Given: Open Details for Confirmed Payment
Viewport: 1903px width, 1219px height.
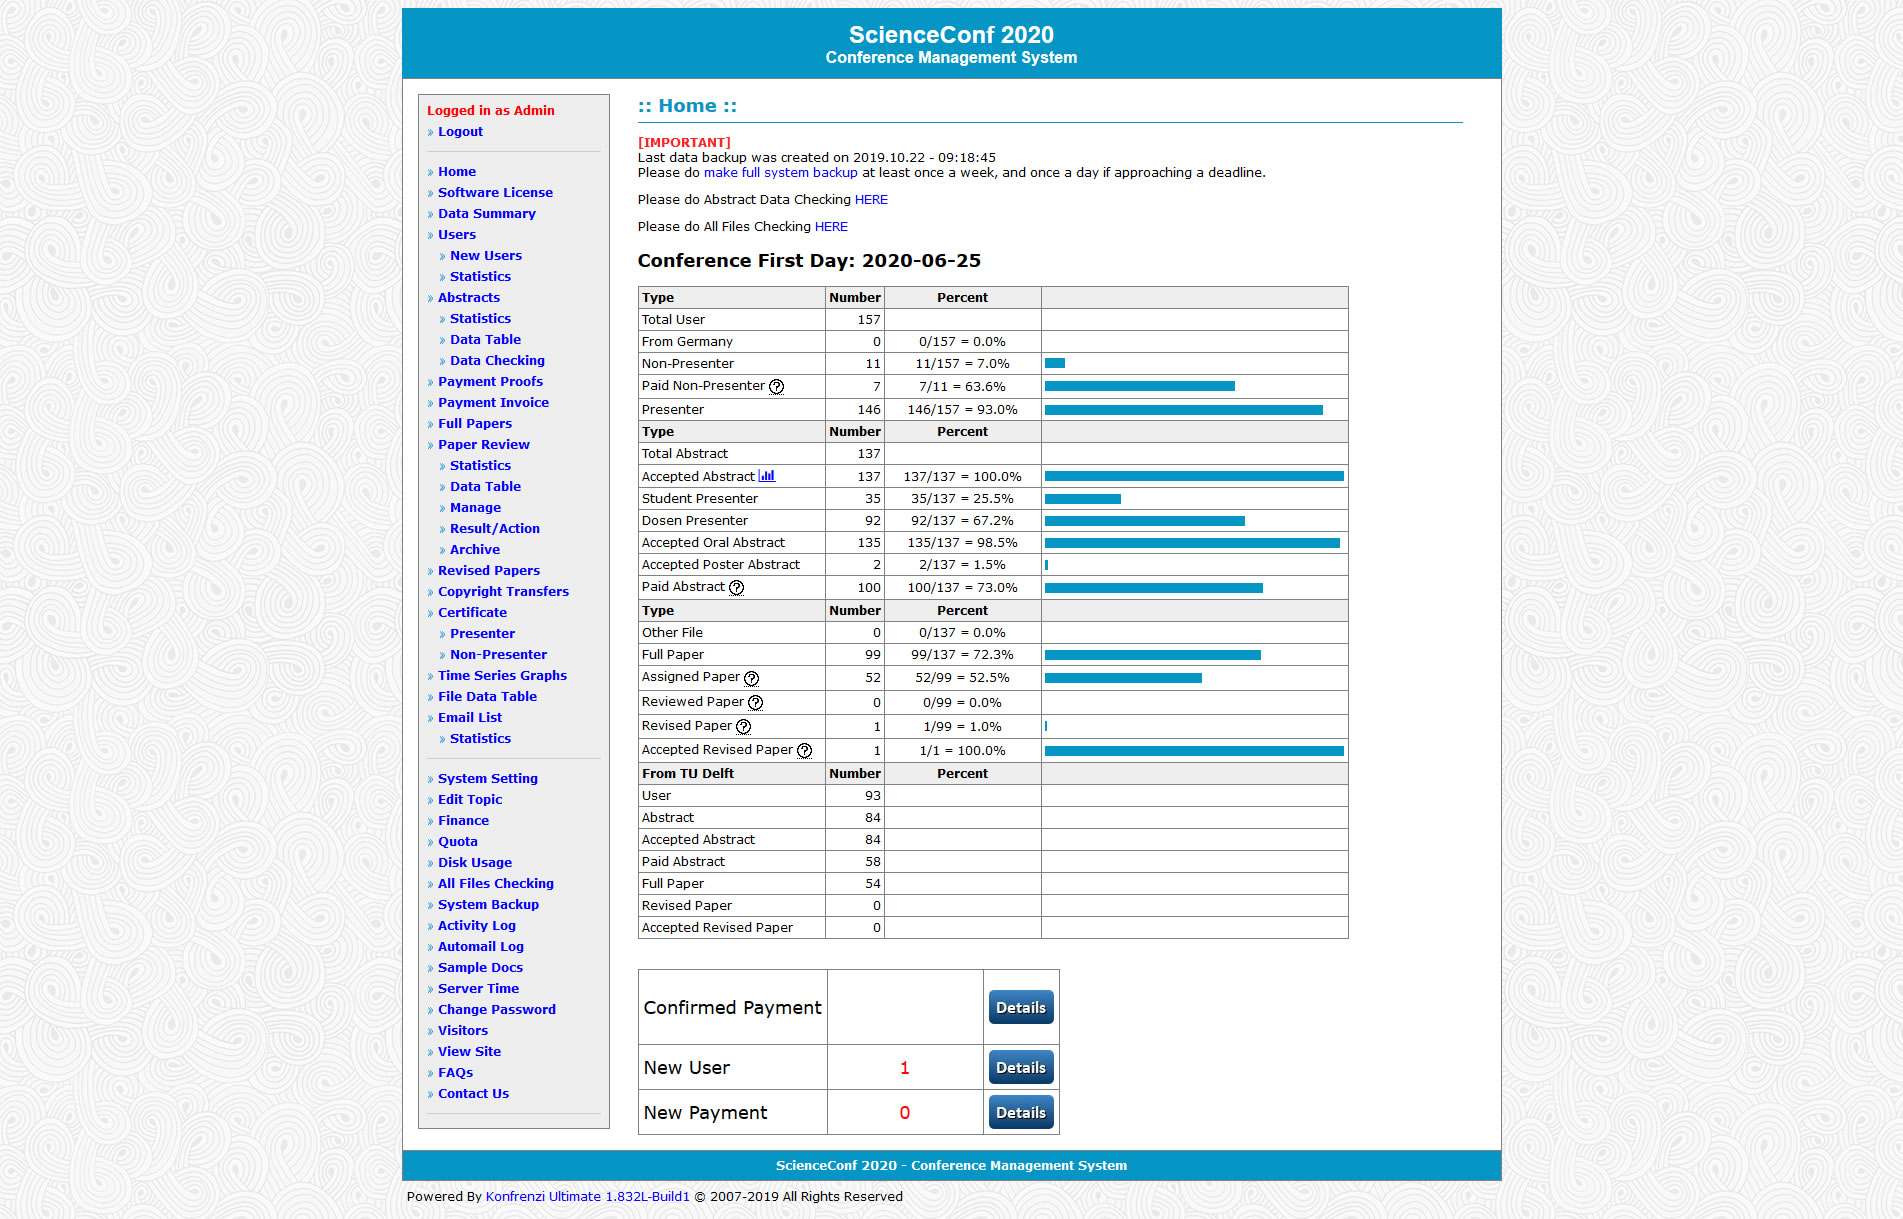Looking at the screenshot, I should point(1020,1008).
